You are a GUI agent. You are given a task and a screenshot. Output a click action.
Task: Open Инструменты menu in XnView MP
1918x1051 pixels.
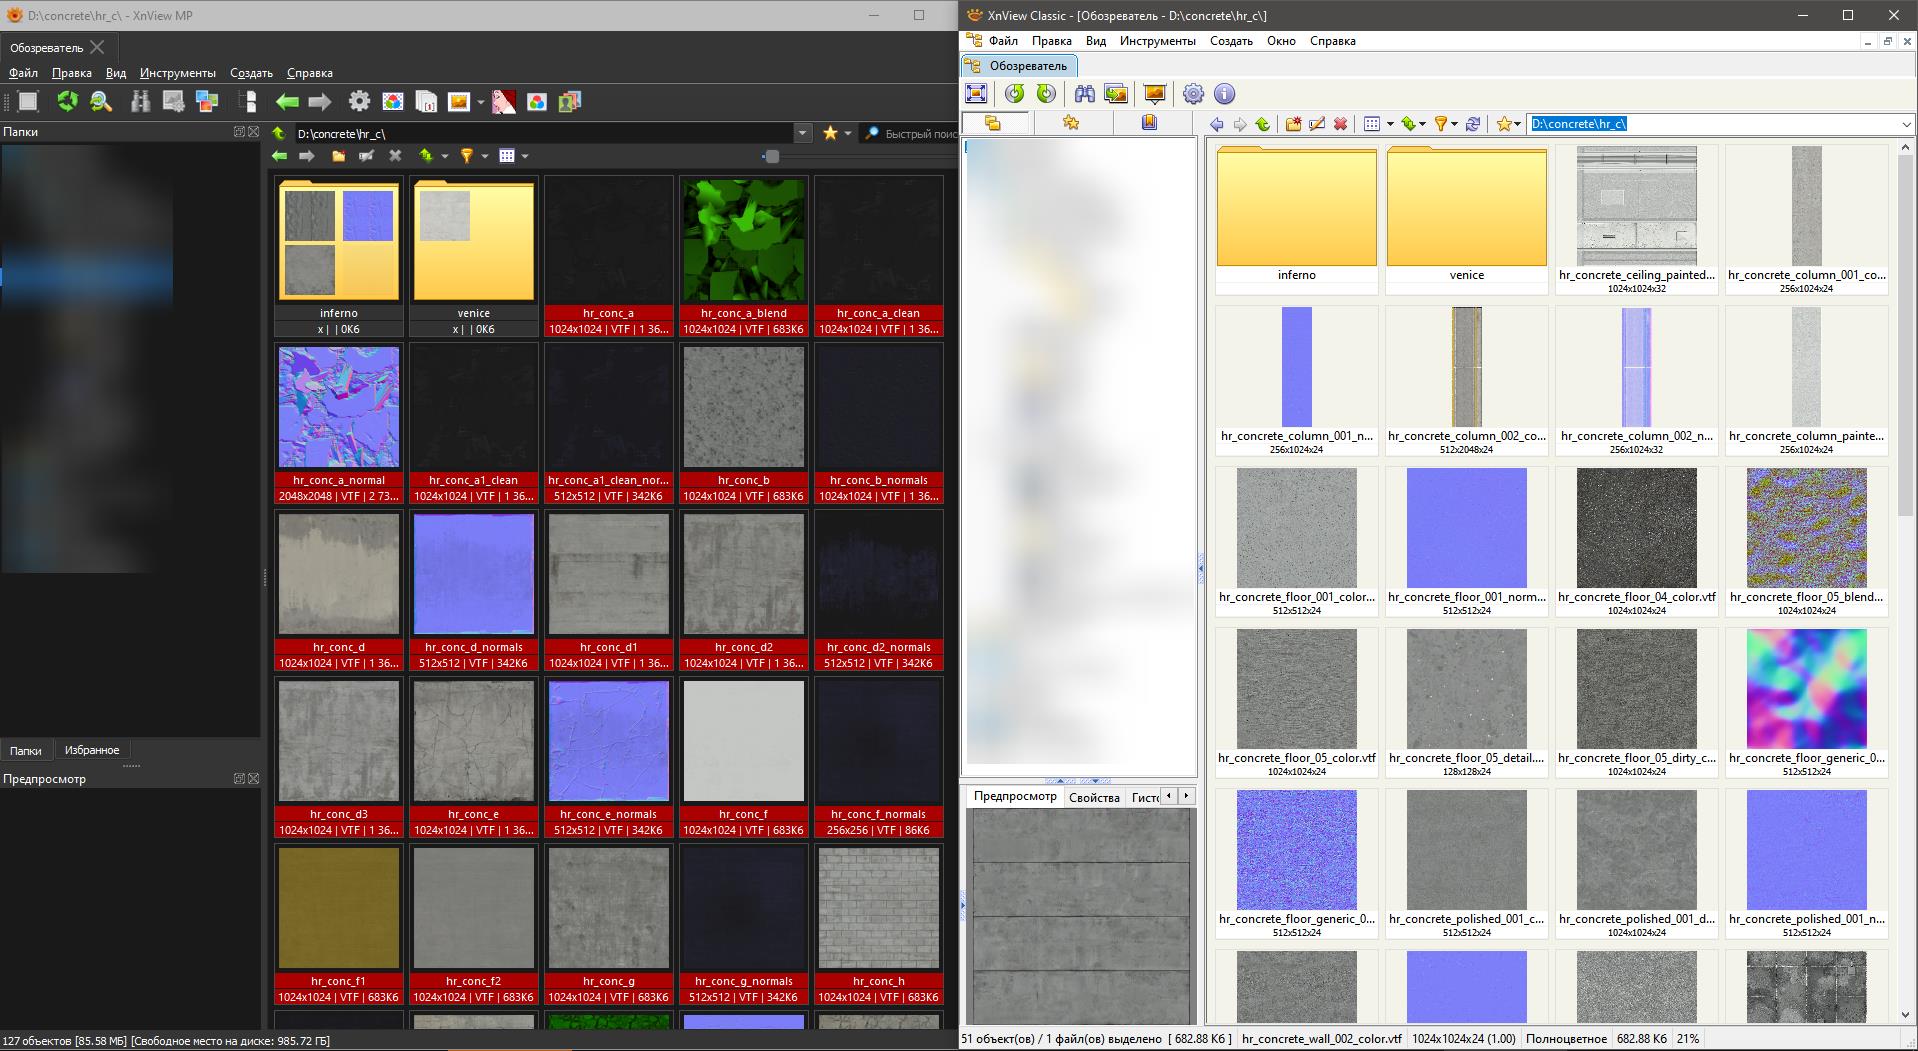(177, 73)
